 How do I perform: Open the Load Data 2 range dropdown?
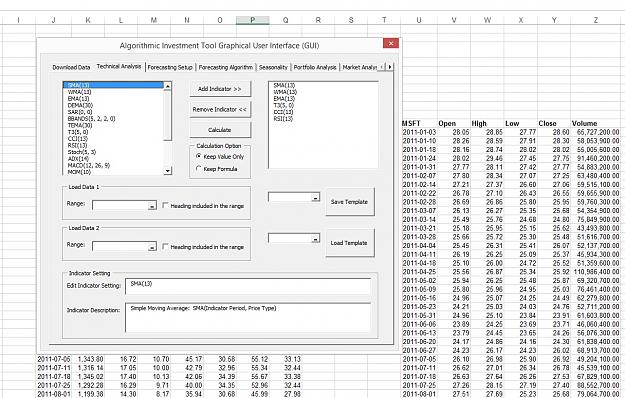(x=152, y=247)
